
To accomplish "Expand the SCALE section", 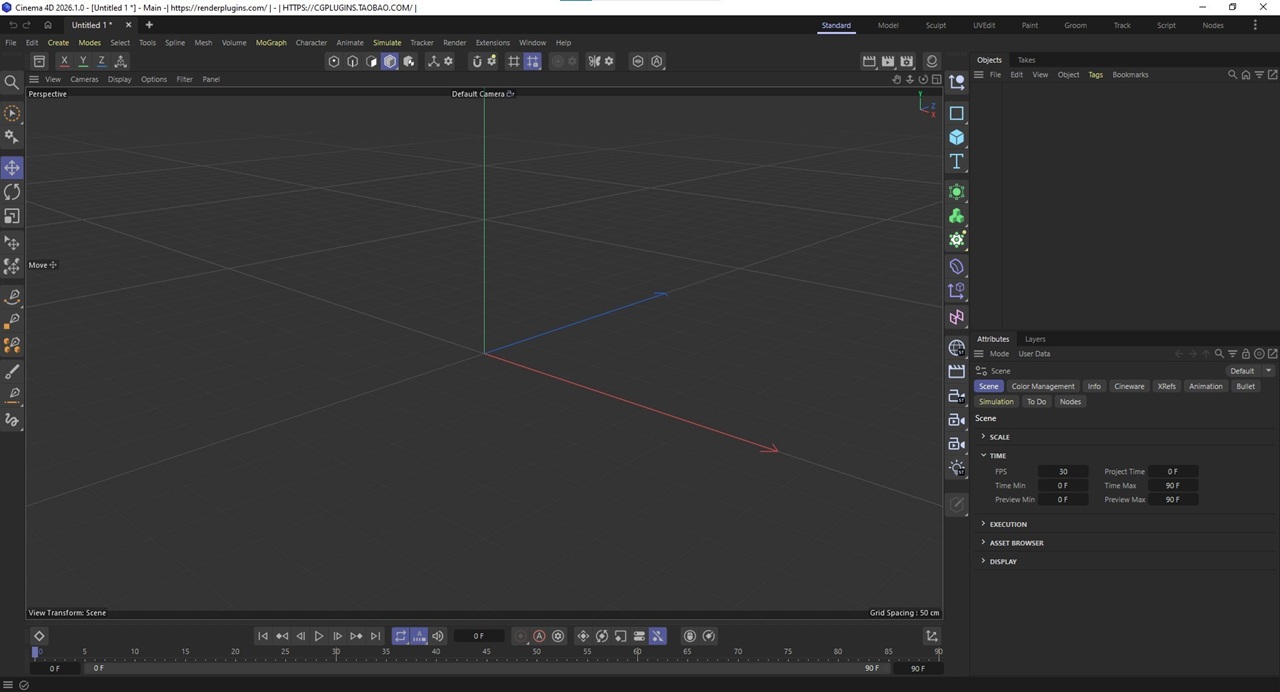I will pyautogui.click(x=999, y=437).
